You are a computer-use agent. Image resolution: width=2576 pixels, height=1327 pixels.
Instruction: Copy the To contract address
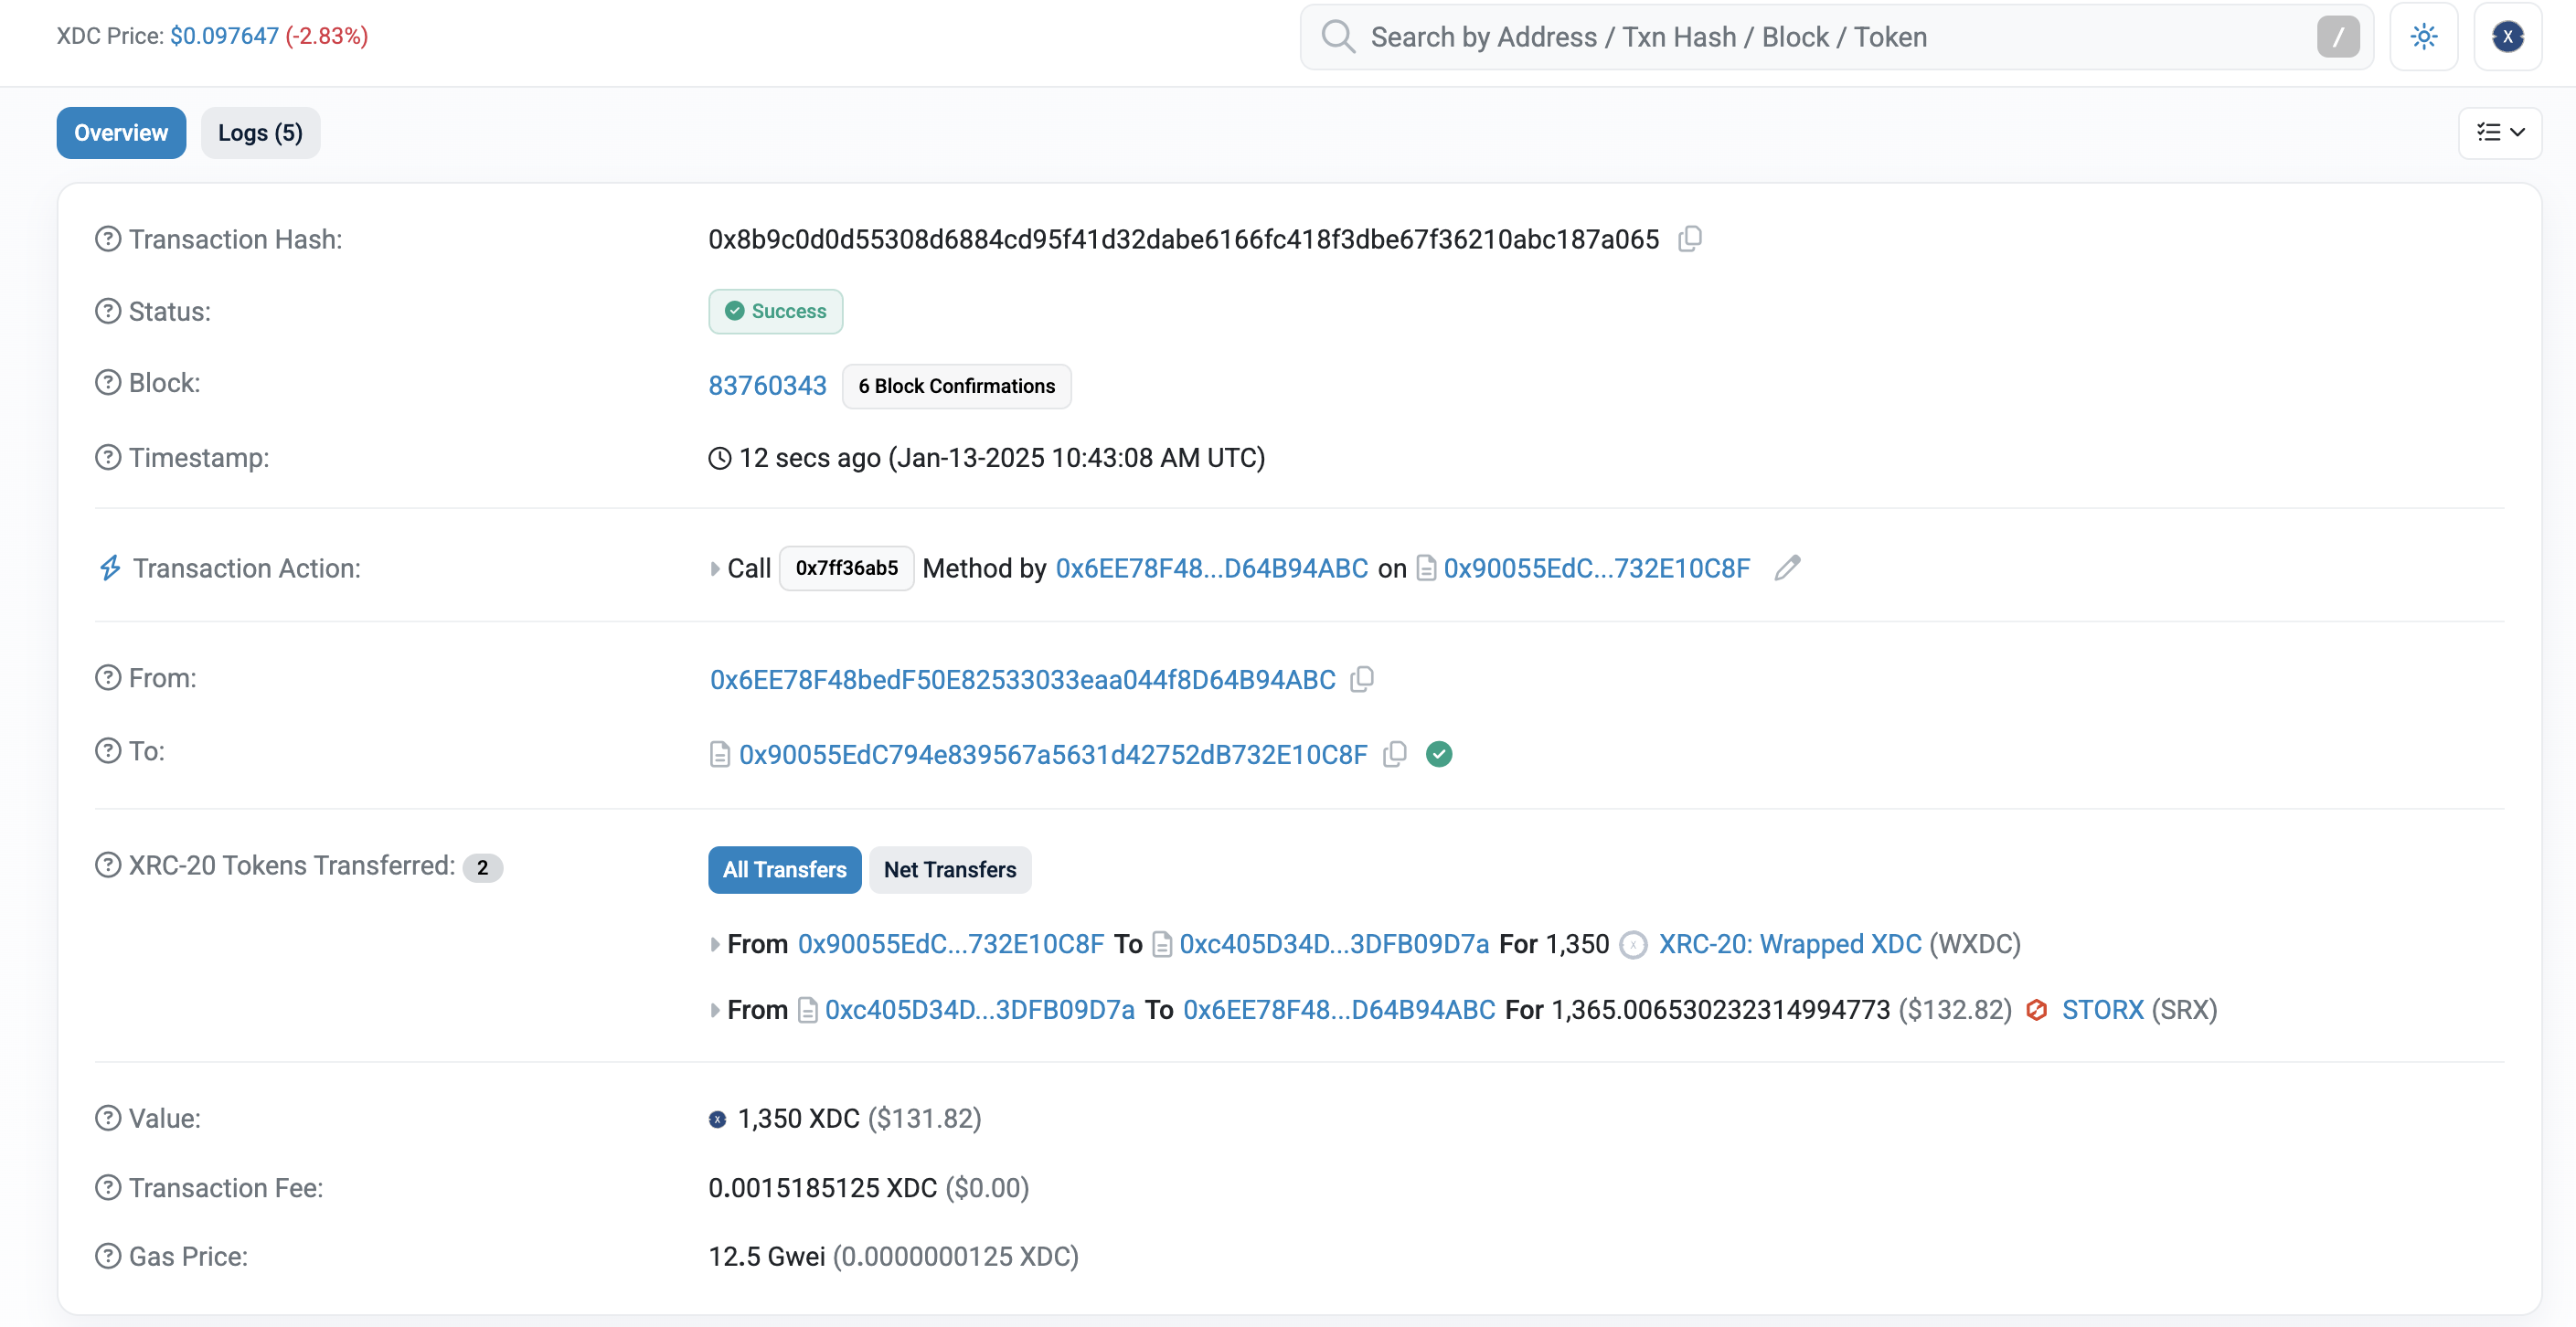point(1395,754)
